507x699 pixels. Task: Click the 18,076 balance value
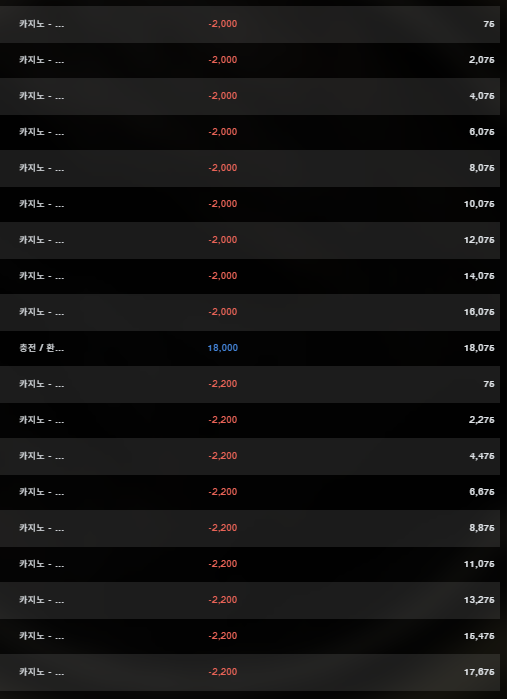(479, 348)
